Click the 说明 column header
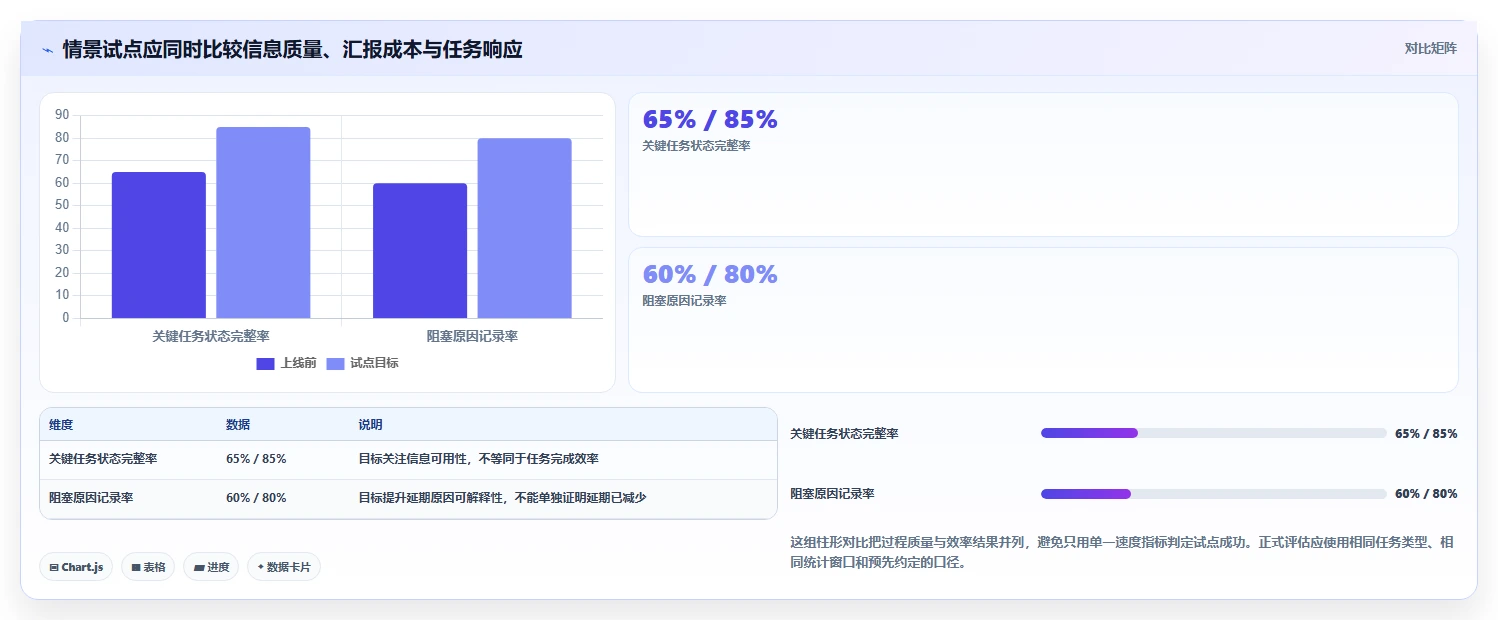 pyautogui.click(x=370, y=425)
